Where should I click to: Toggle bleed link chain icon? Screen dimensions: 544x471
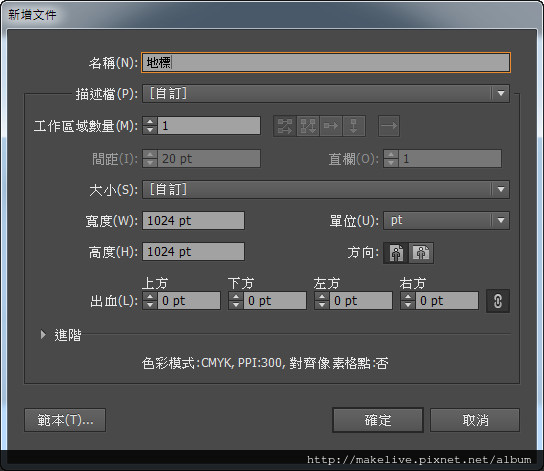tap(498, 301)
